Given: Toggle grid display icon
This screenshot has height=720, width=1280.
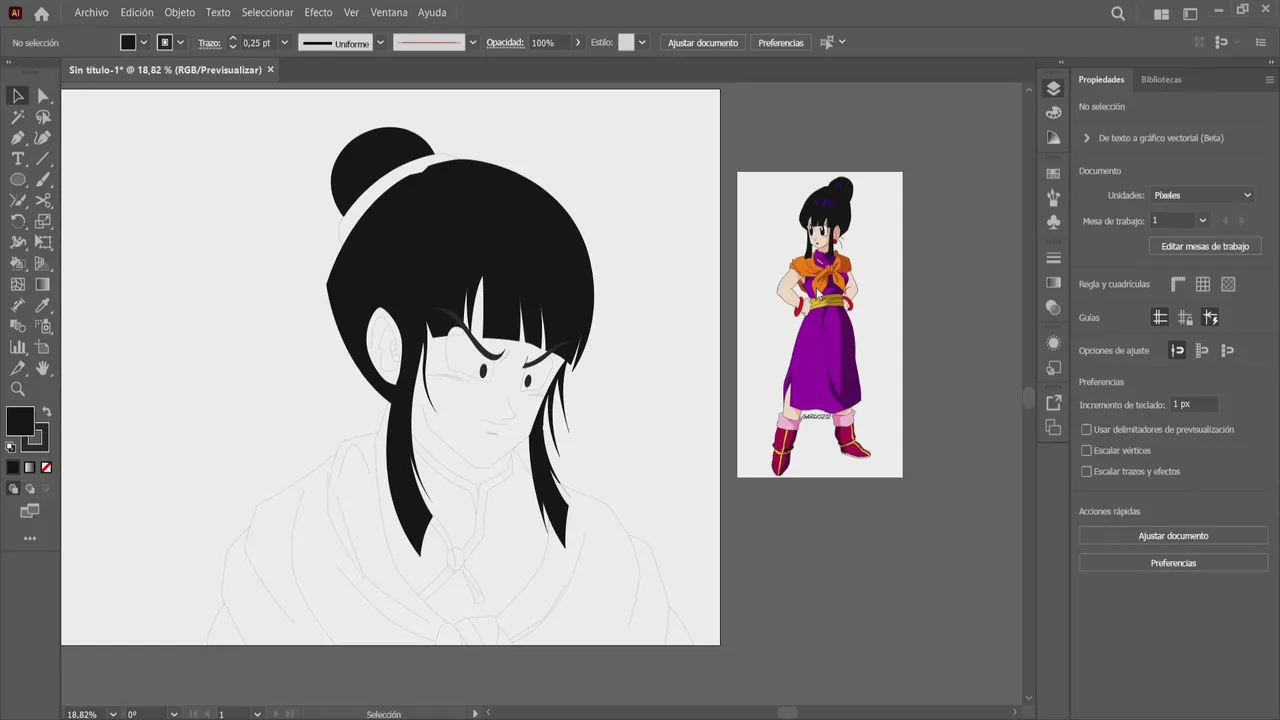Looking at the screenshot, I should [1203, 285].
